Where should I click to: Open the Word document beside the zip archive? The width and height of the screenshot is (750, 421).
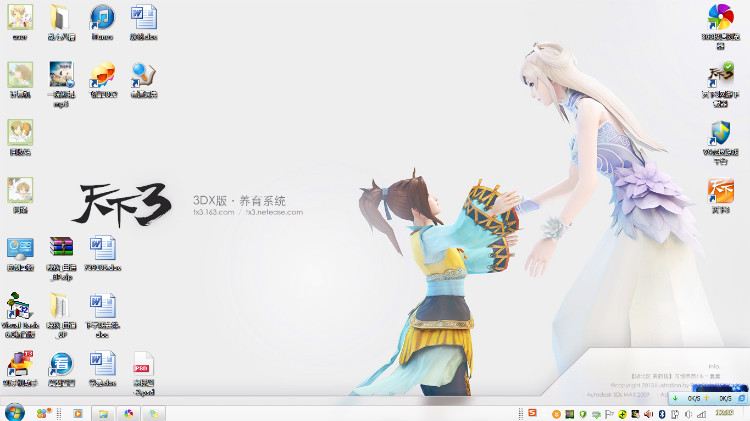(x=102, y=254)
